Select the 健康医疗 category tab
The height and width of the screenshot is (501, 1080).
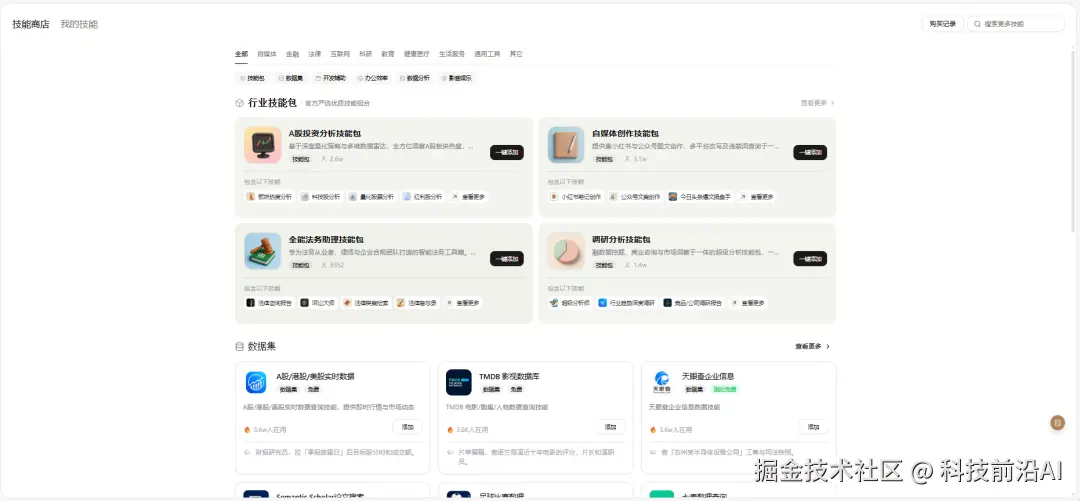coord(417,54)
